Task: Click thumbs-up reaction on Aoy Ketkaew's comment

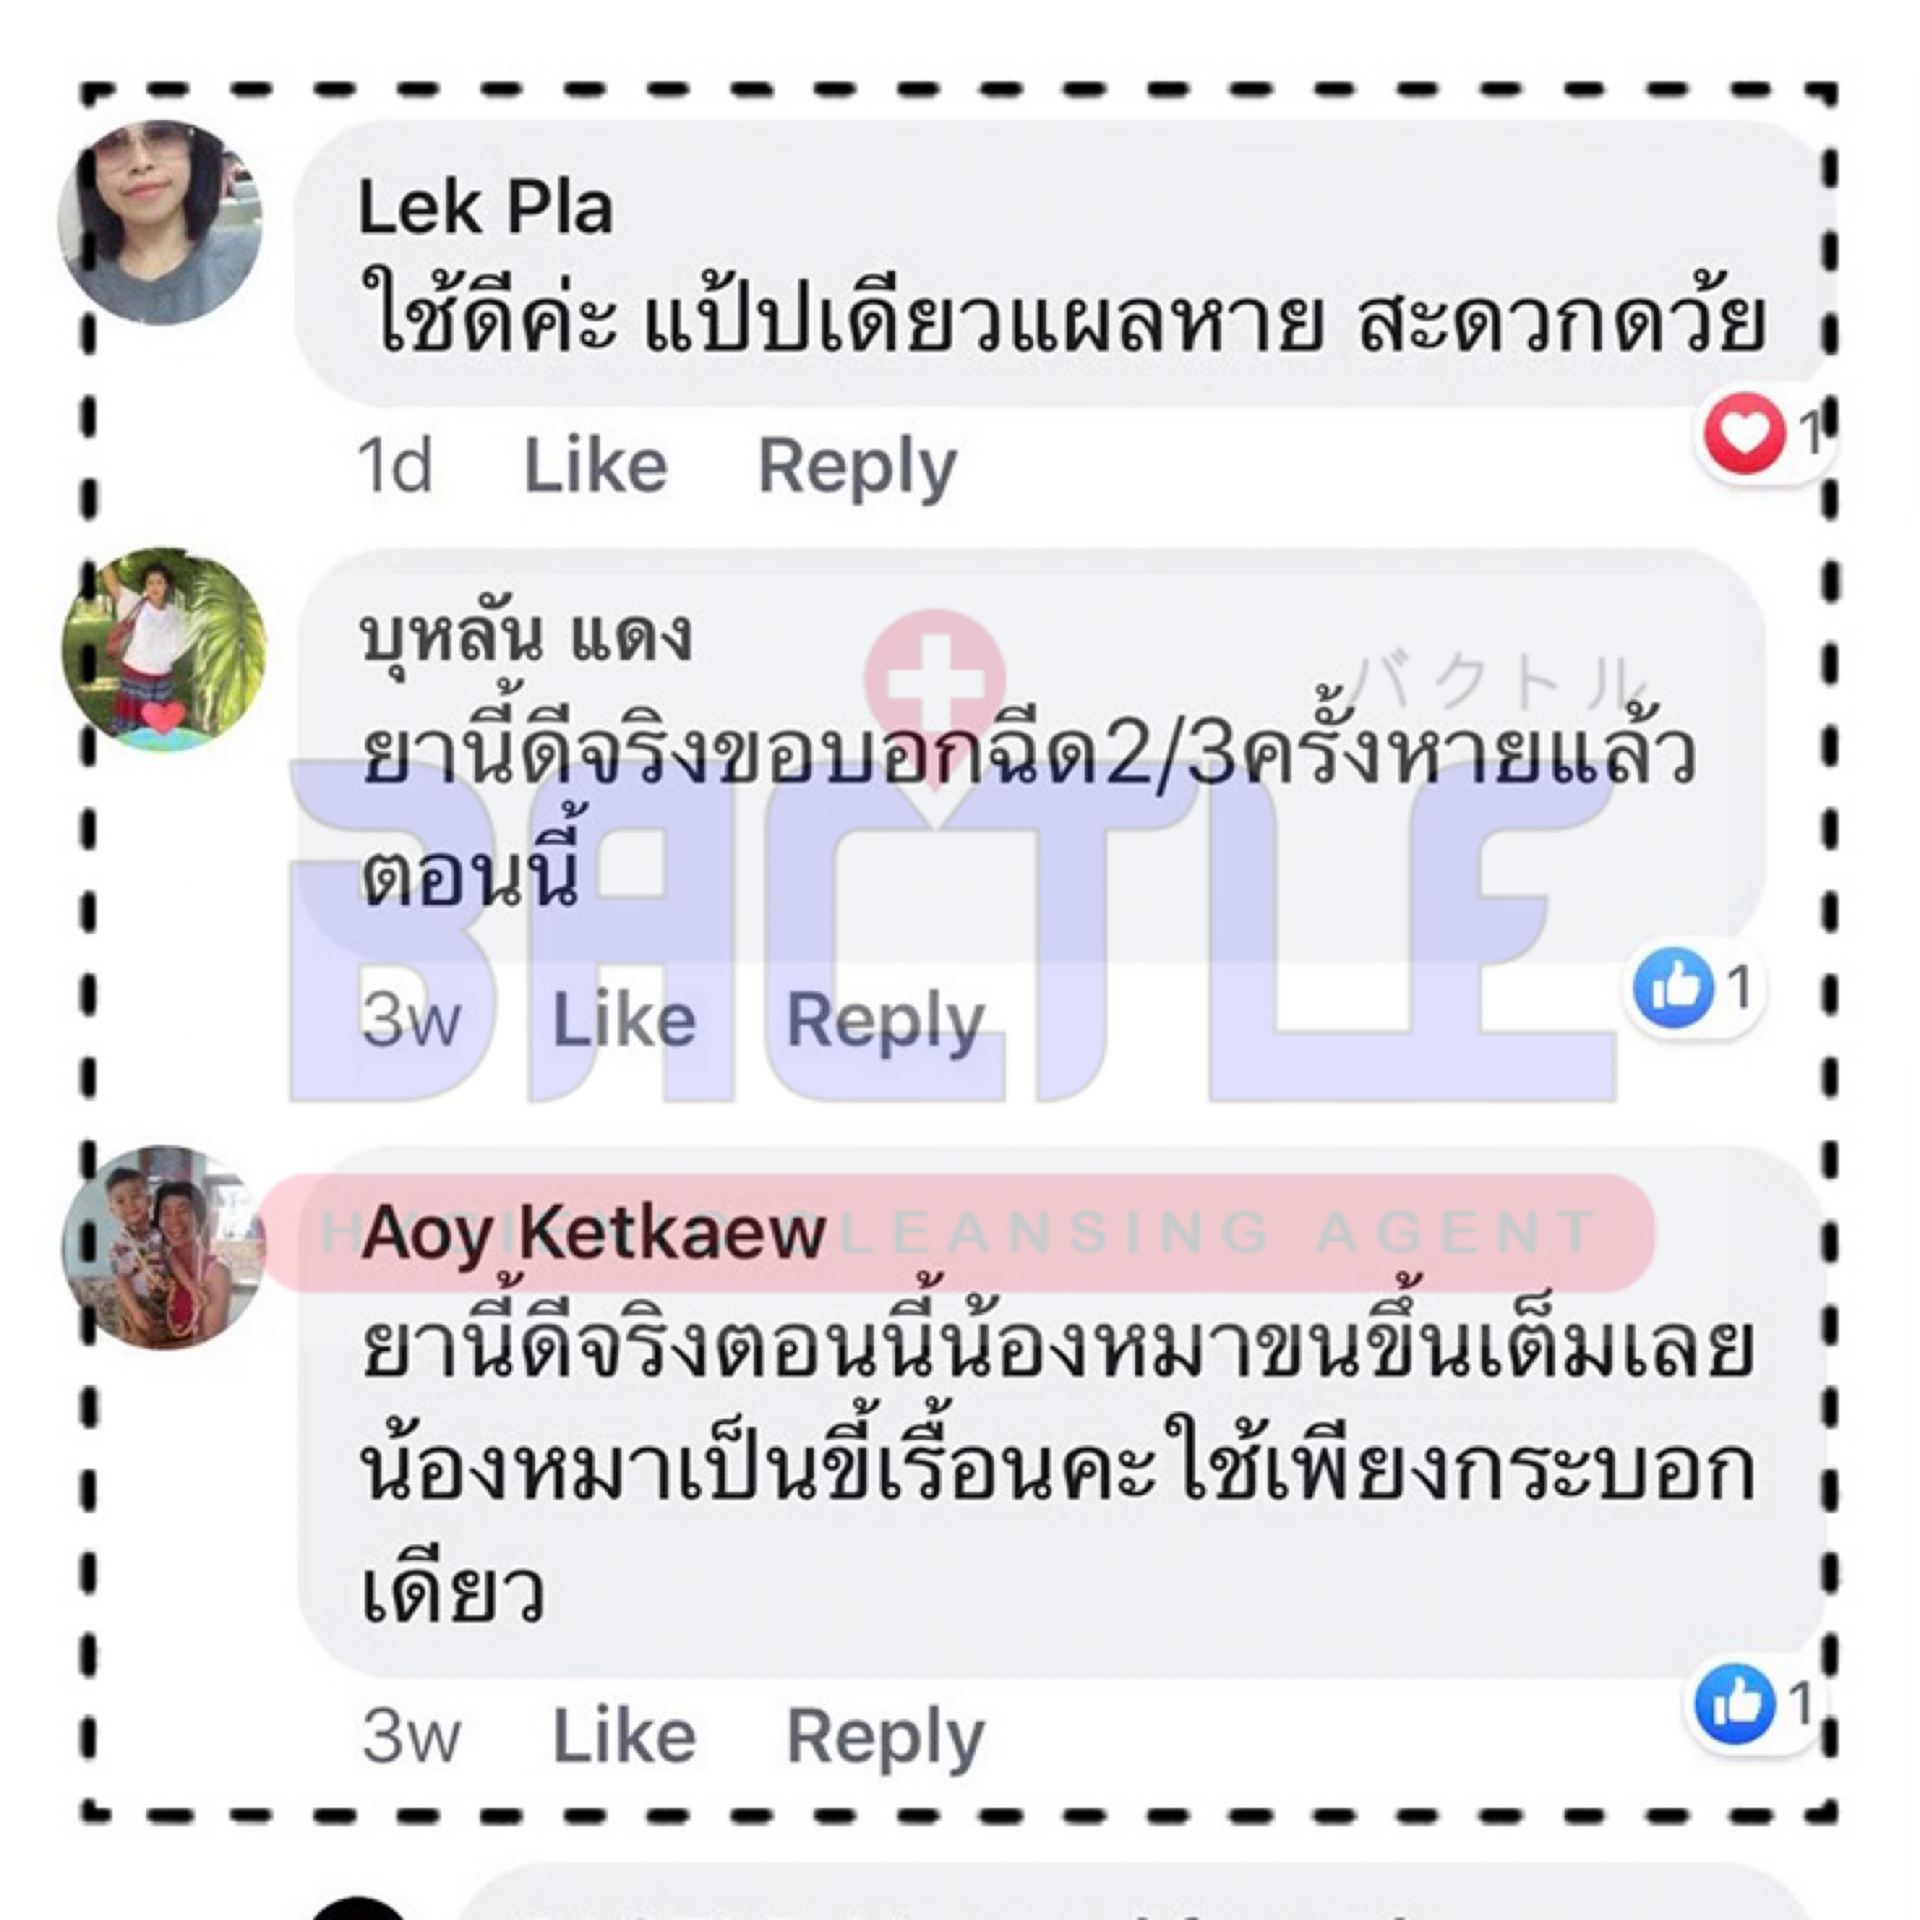Action: 1735,1703
